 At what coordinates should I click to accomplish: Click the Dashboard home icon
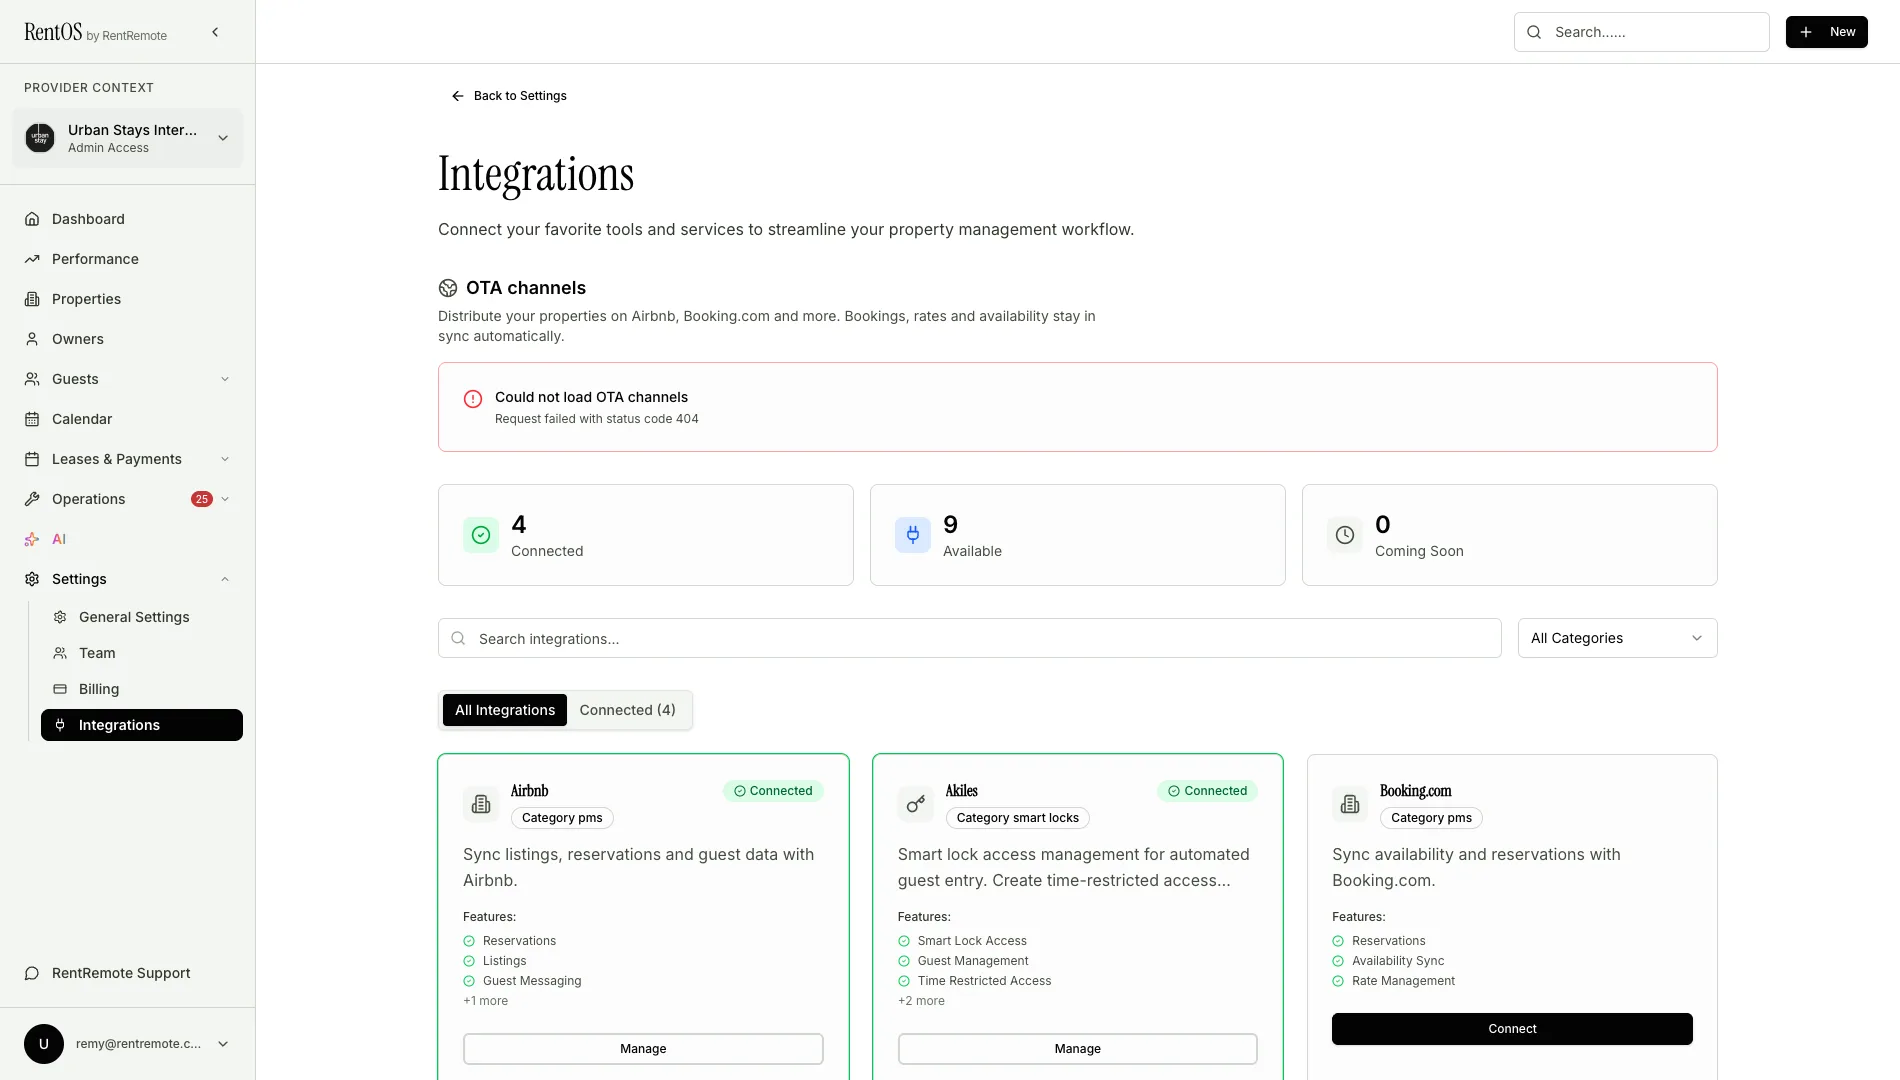32,219
